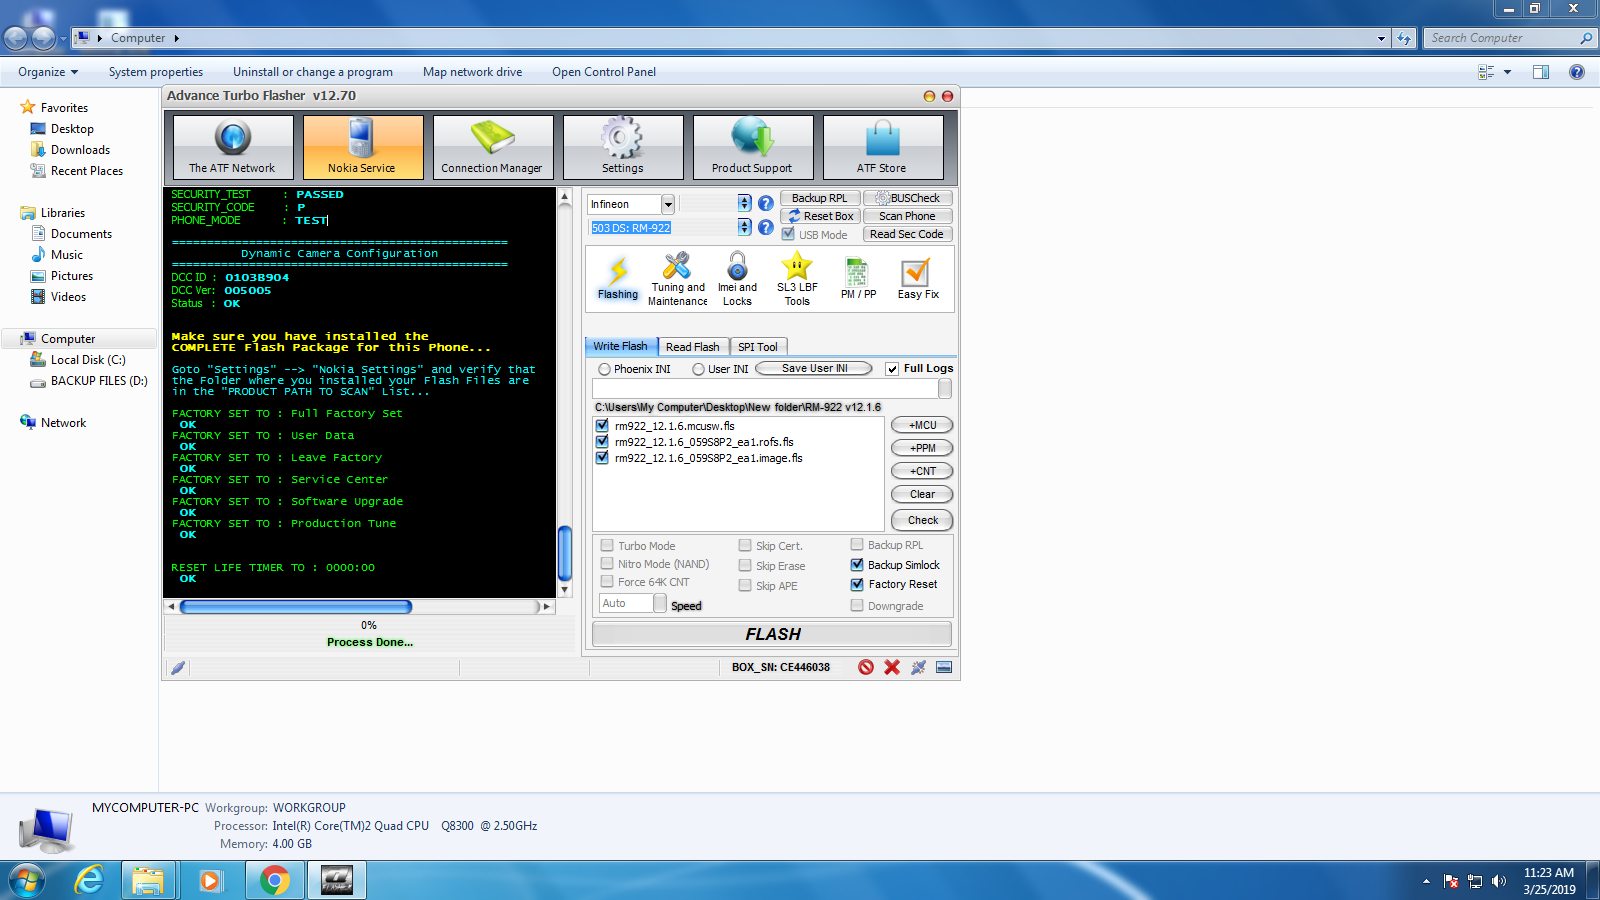The height and width of the screenshot is (900, 1600).
Task: Click the red X icon in status bar
Action: [892, 667]
